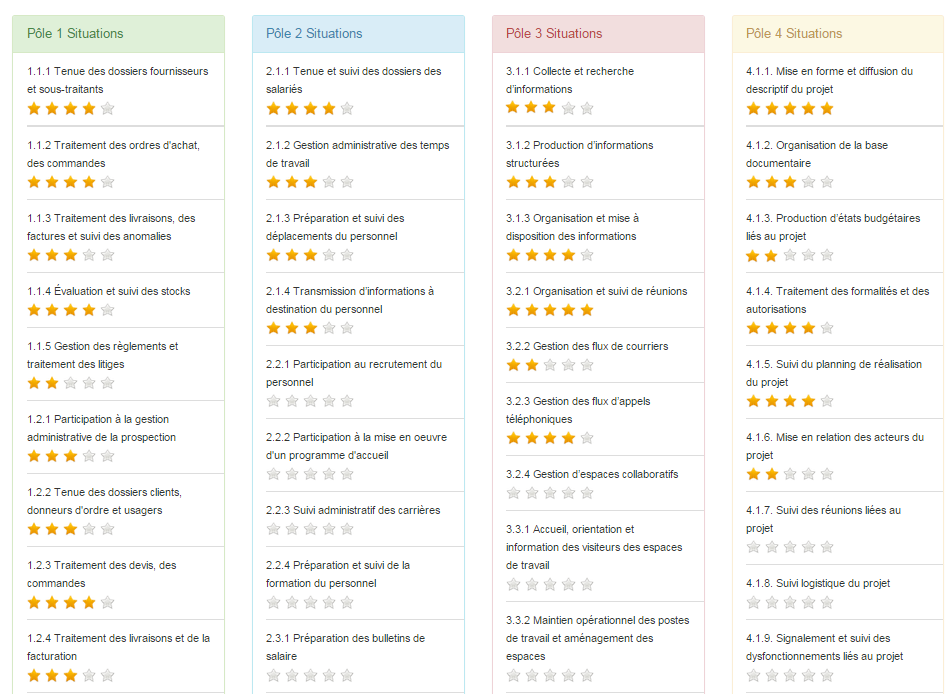Select Pôle 2 Situations panel header
This screenshot has height=694, width=950.
(359, 34)
